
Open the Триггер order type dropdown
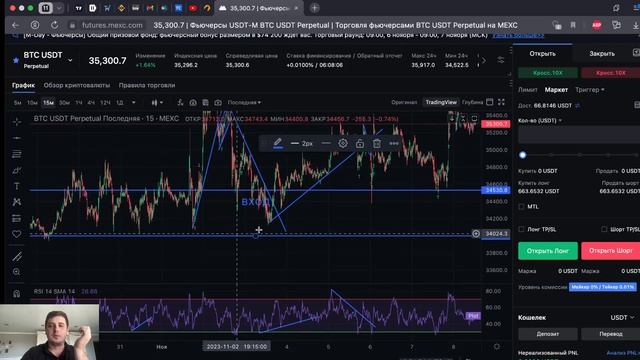589,89
